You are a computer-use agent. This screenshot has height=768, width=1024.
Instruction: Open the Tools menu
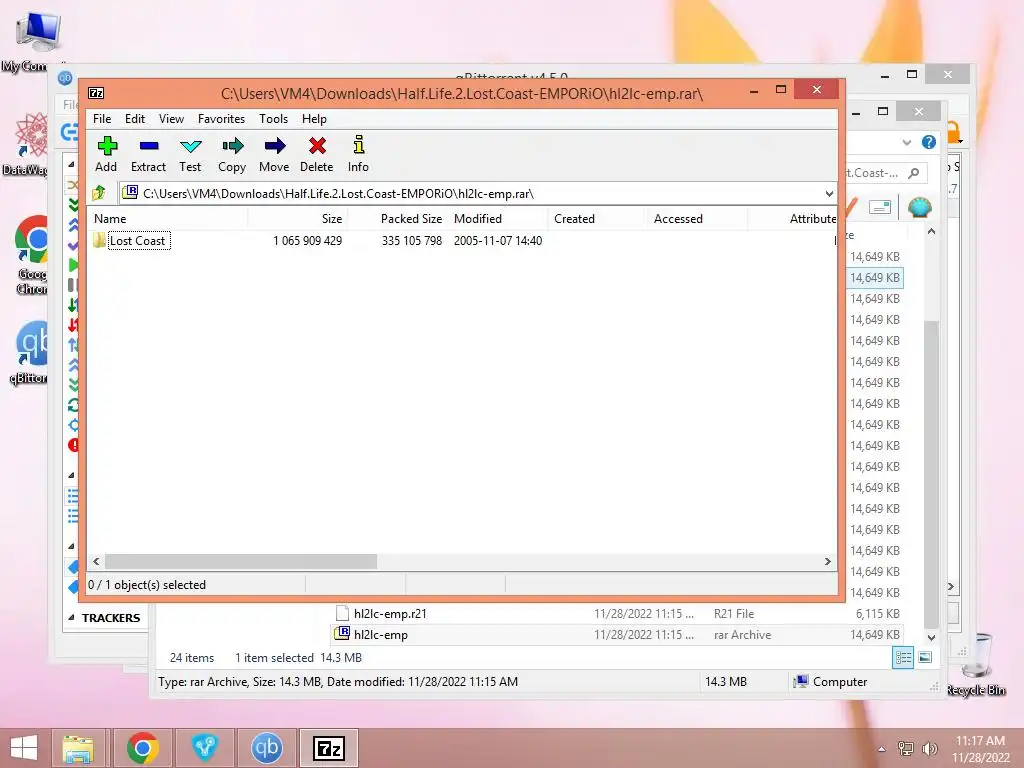(x=273, y=119)
